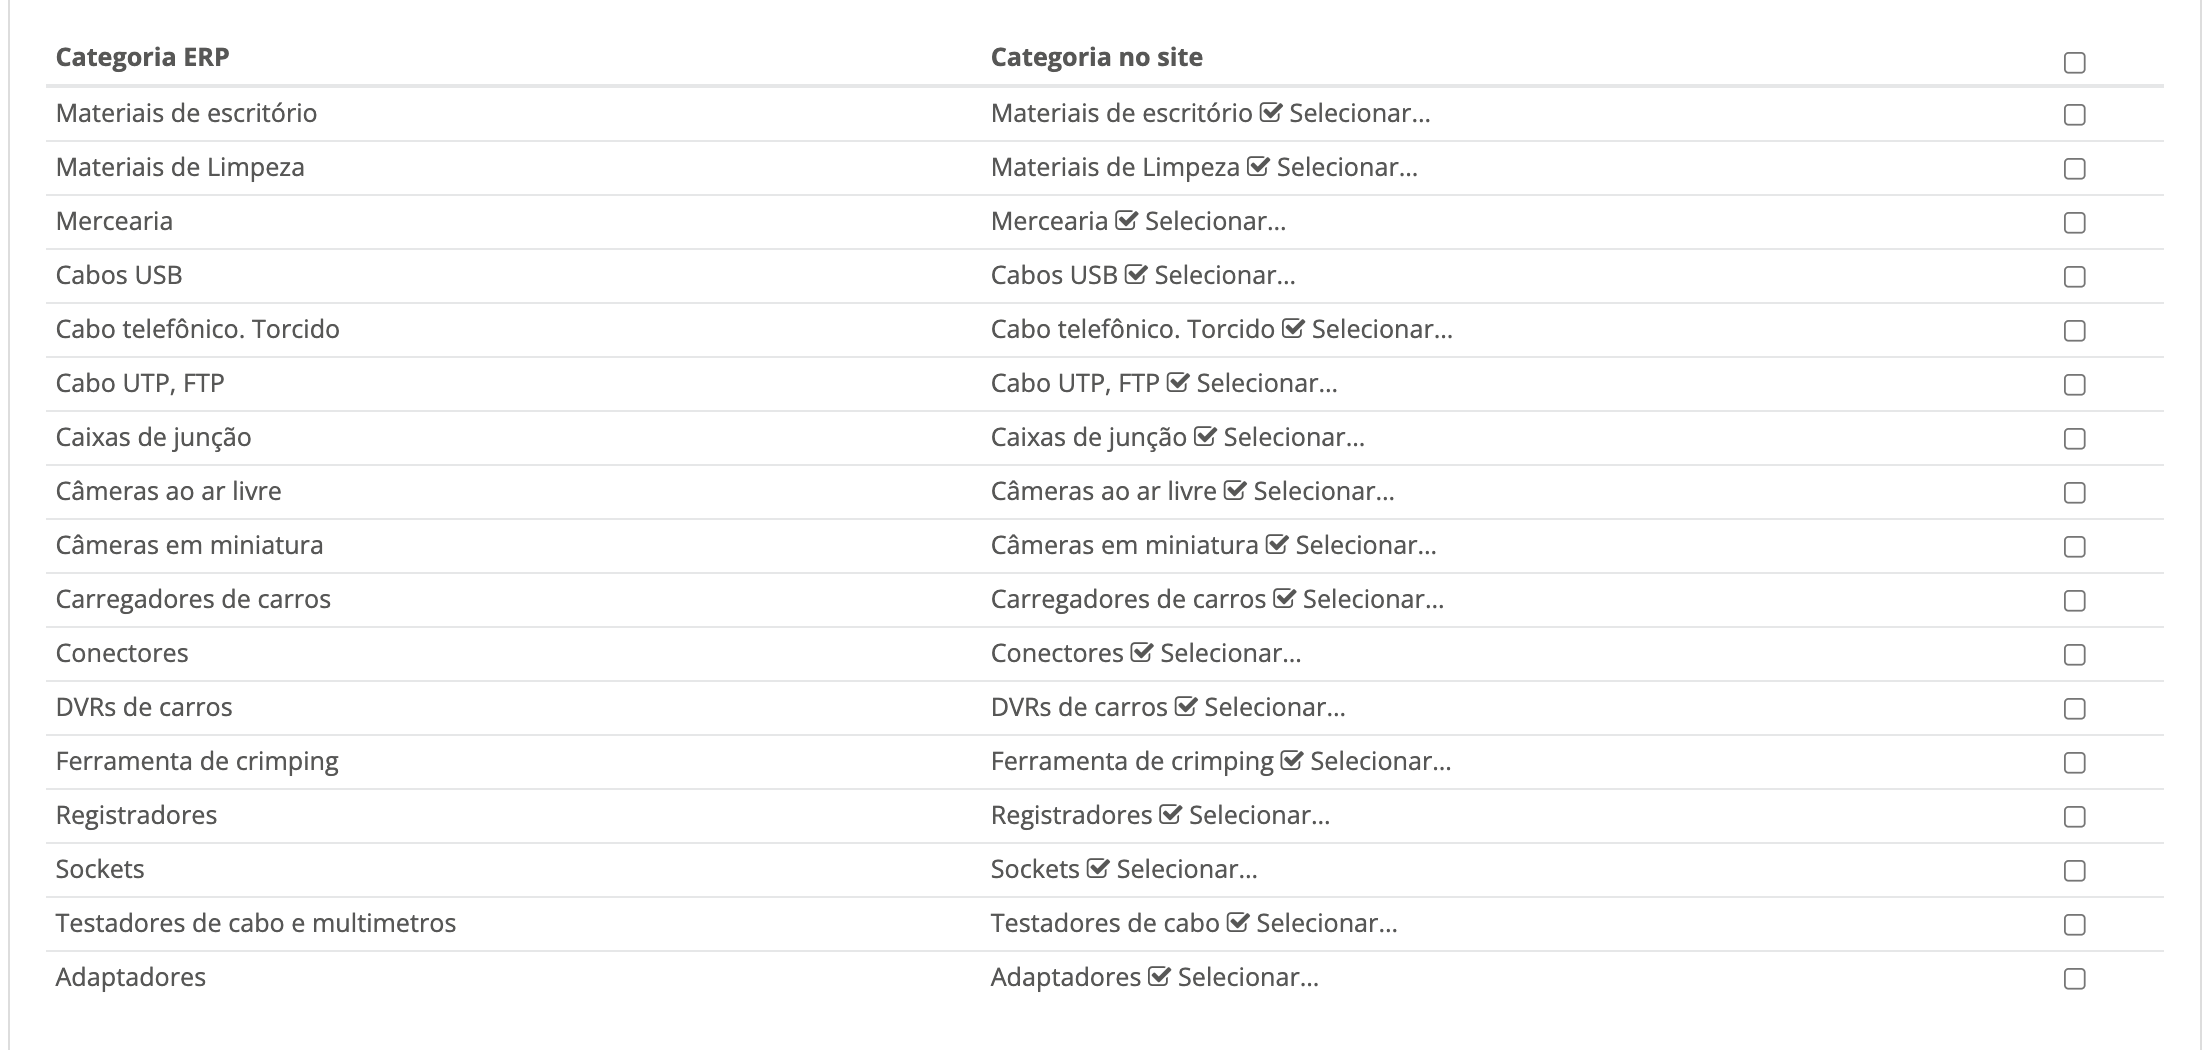The image size is (2210, 1050).
Task: Click the edit icon beside Mercearia site category
Action: coord(1127,221)
